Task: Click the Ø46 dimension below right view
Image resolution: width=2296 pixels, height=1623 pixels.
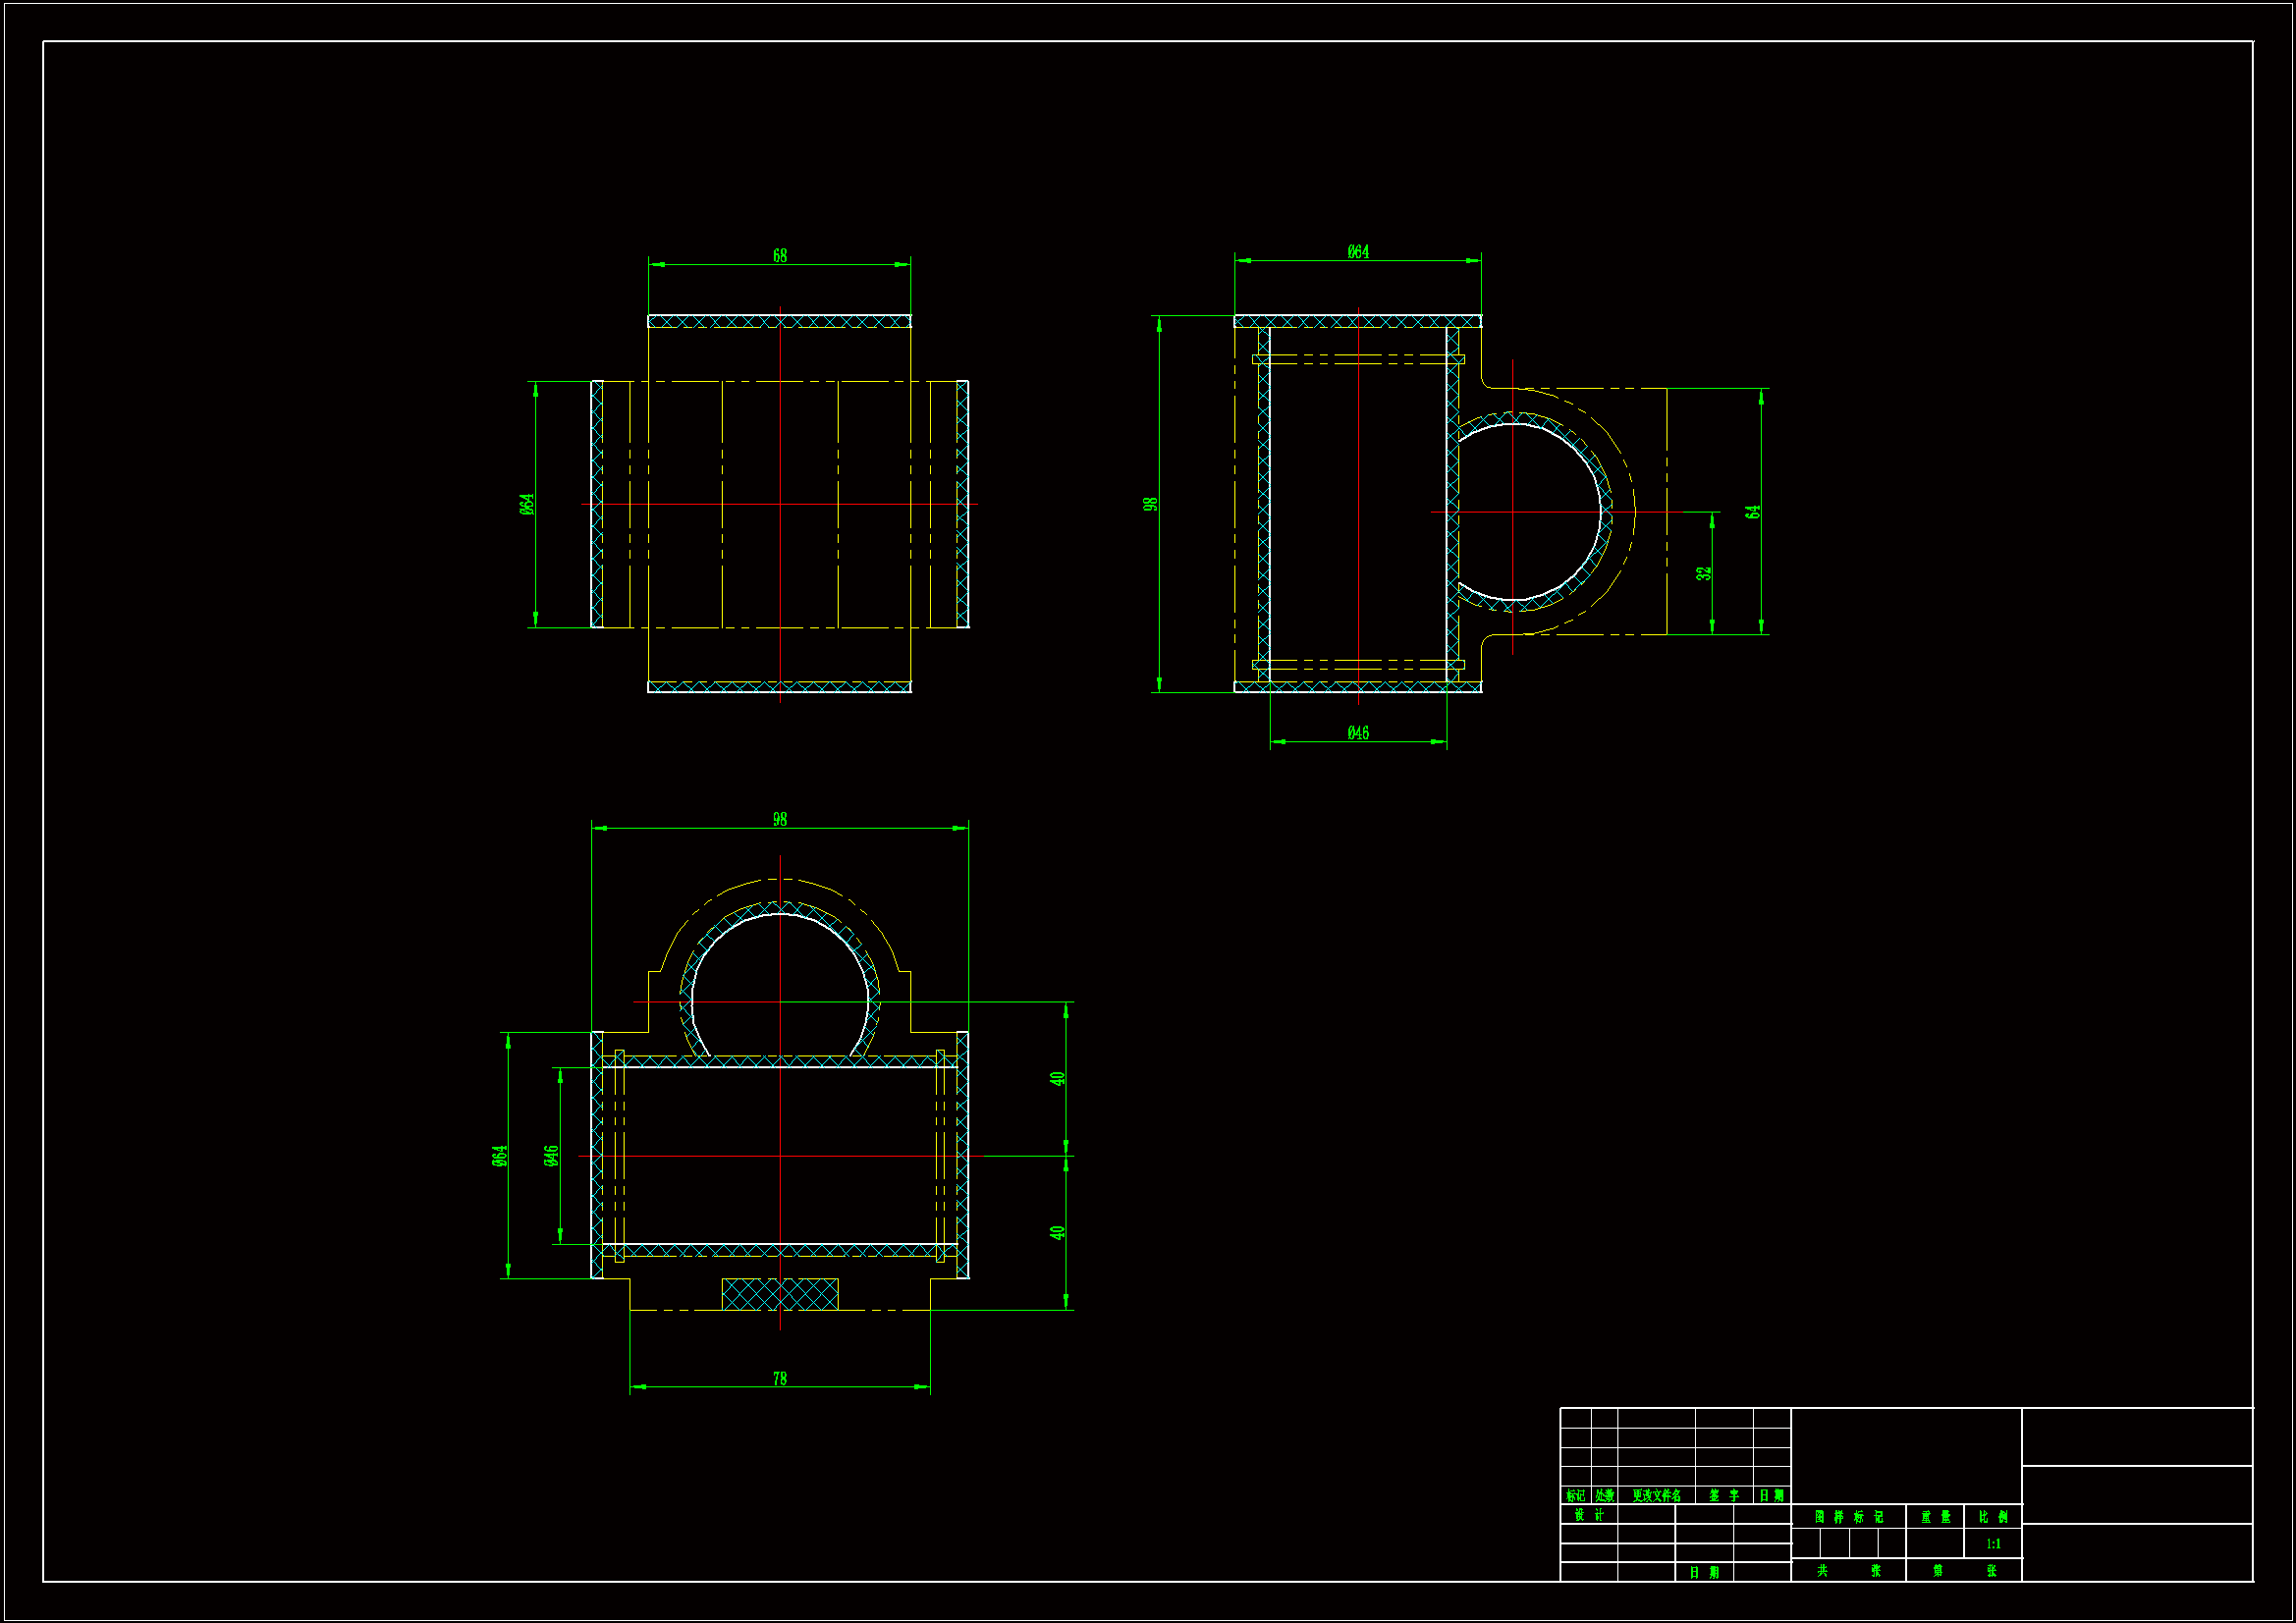Action: click(1357, 733)
